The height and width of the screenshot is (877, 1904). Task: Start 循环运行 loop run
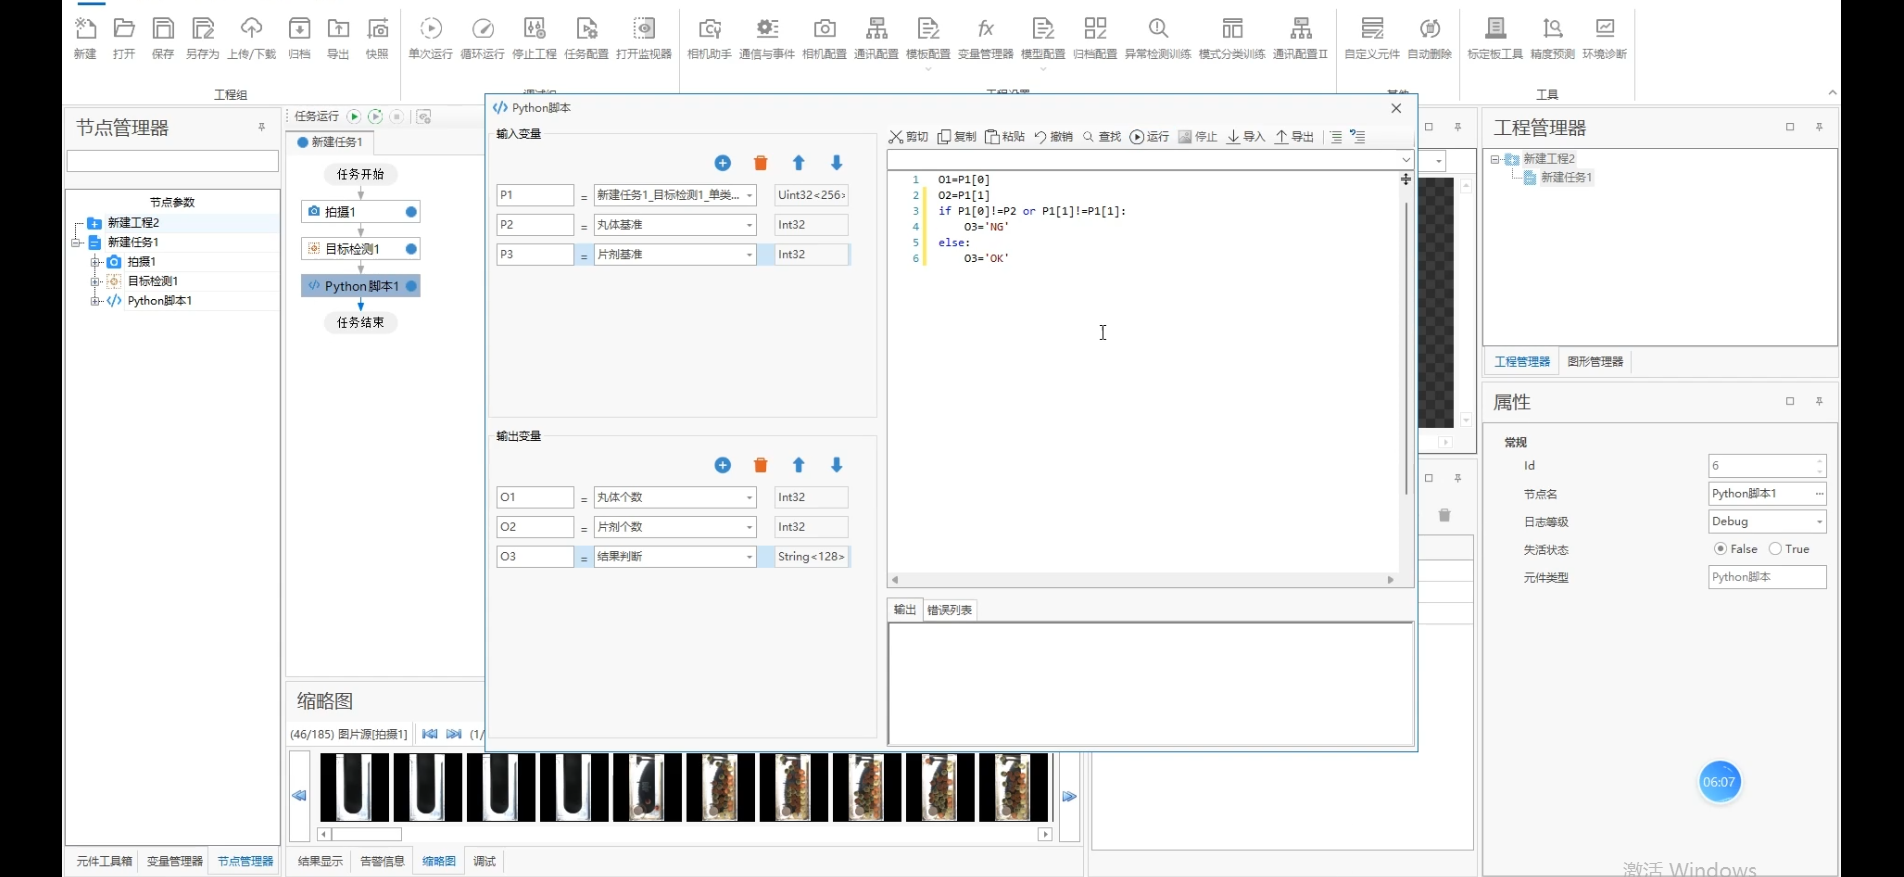482,38
